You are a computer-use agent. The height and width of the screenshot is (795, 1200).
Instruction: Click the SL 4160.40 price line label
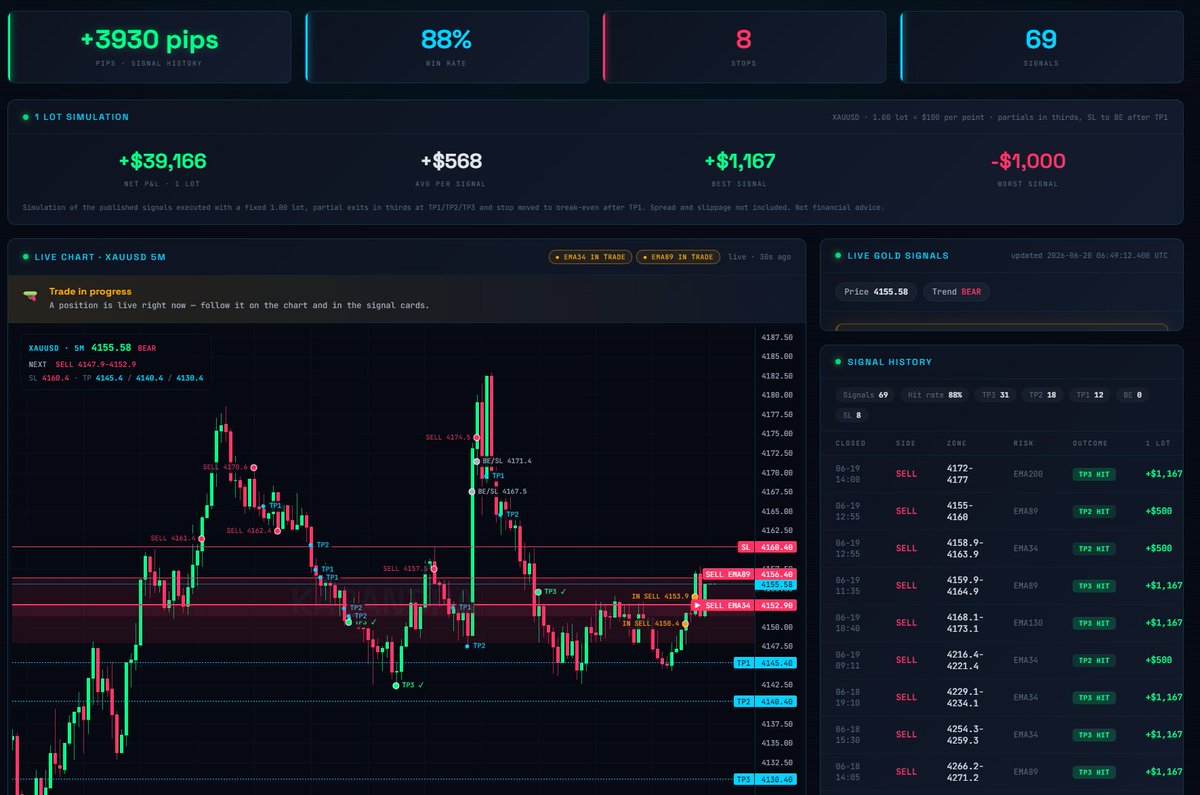coord(766,547)
